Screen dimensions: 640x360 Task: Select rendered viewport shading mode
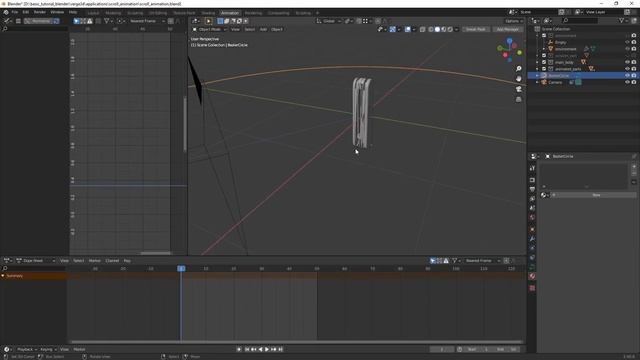[450, 29]
